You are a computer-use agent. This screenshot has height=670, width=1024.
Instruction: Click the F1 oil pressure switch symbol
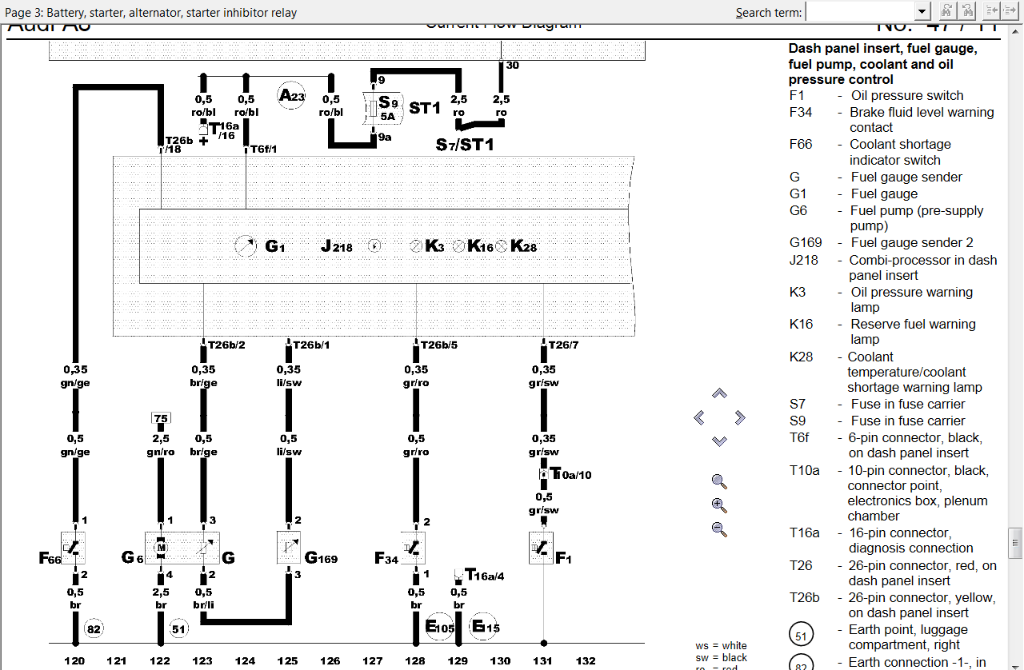coord(543,547)
